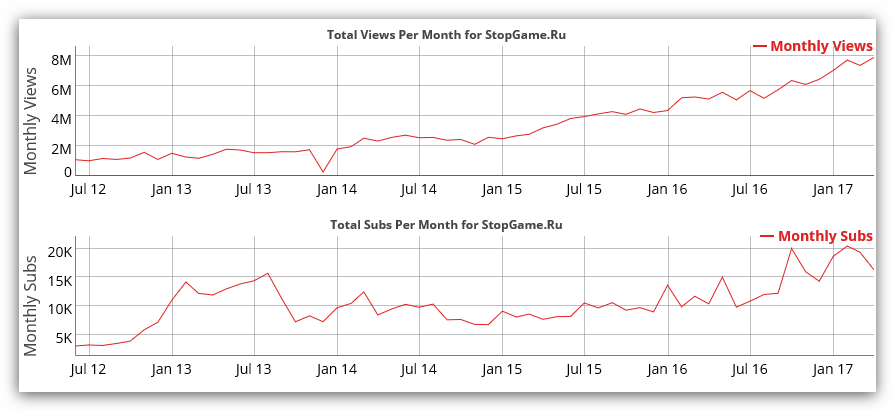Click the 8M label on the views axis
This screenshot has height=411, width=895.
[x=61, y=59]
